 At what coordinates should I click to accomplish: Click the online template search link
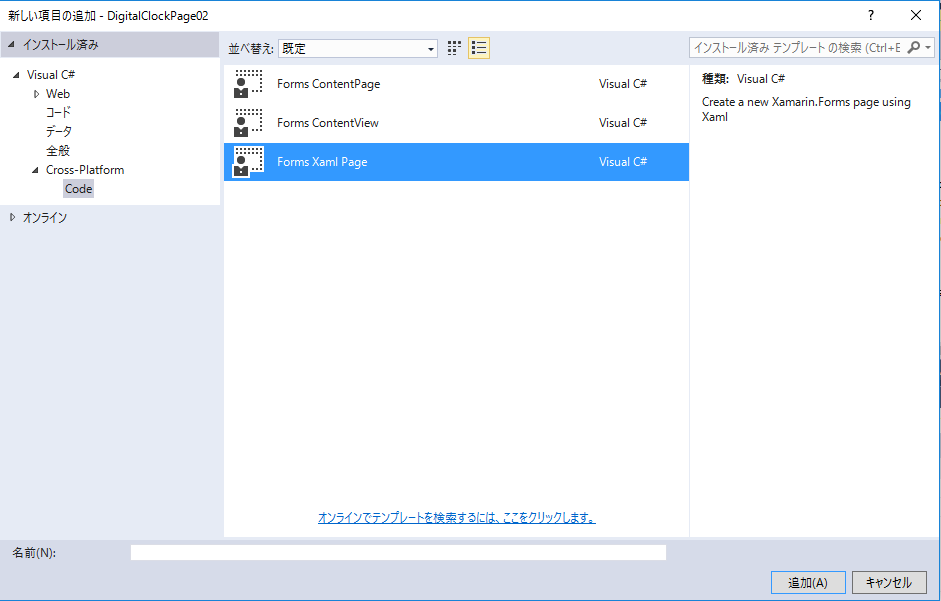456,517
